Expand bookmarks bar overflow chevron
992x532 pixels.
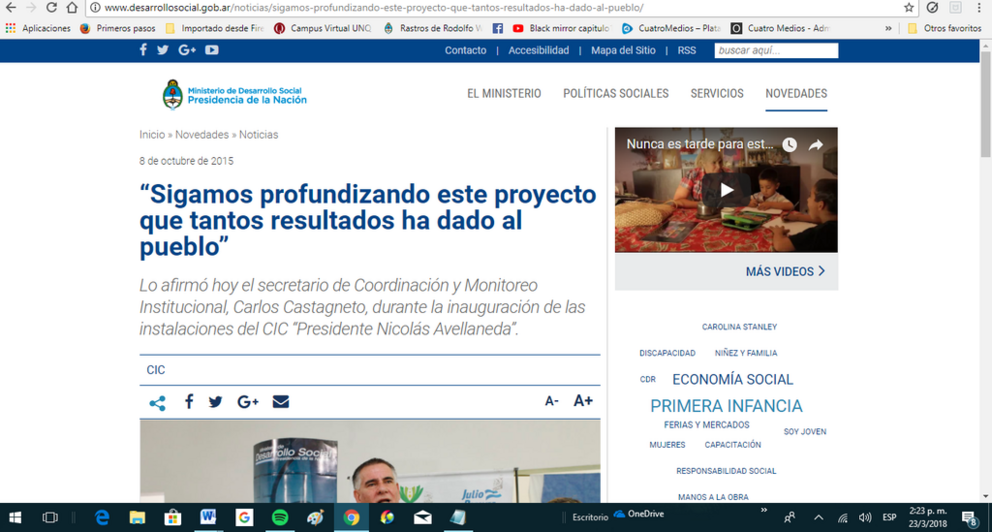(x=888, y=28)
